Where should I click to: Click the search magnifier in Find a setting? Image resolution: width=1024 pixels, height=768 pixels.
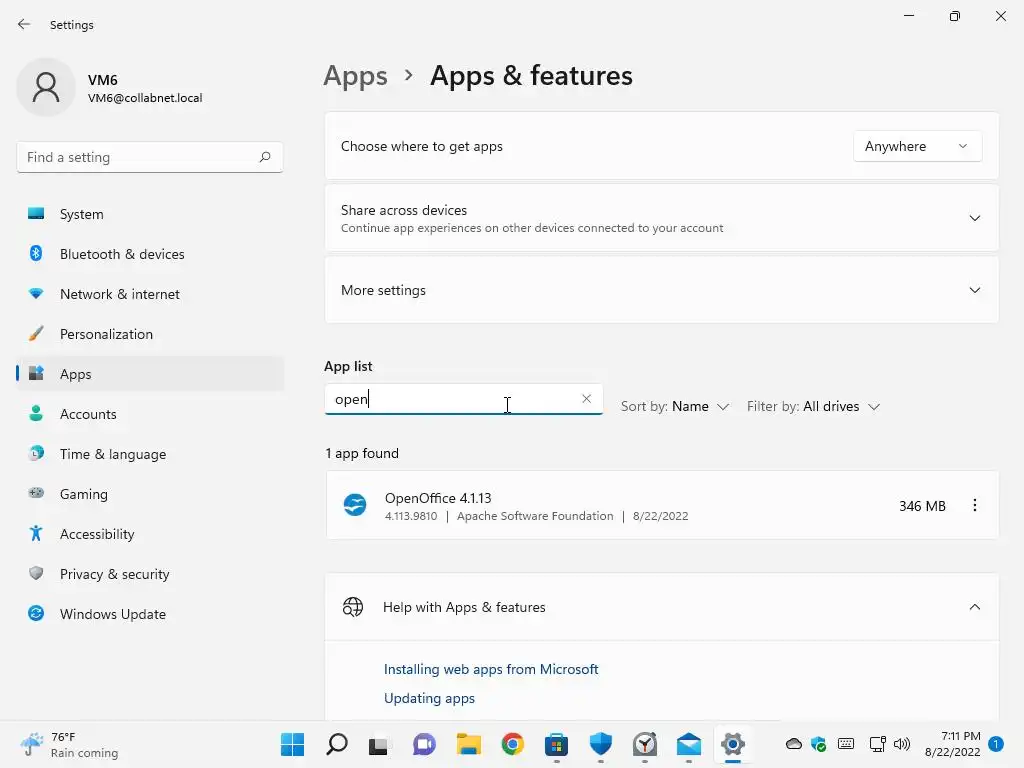coord(265,157)
